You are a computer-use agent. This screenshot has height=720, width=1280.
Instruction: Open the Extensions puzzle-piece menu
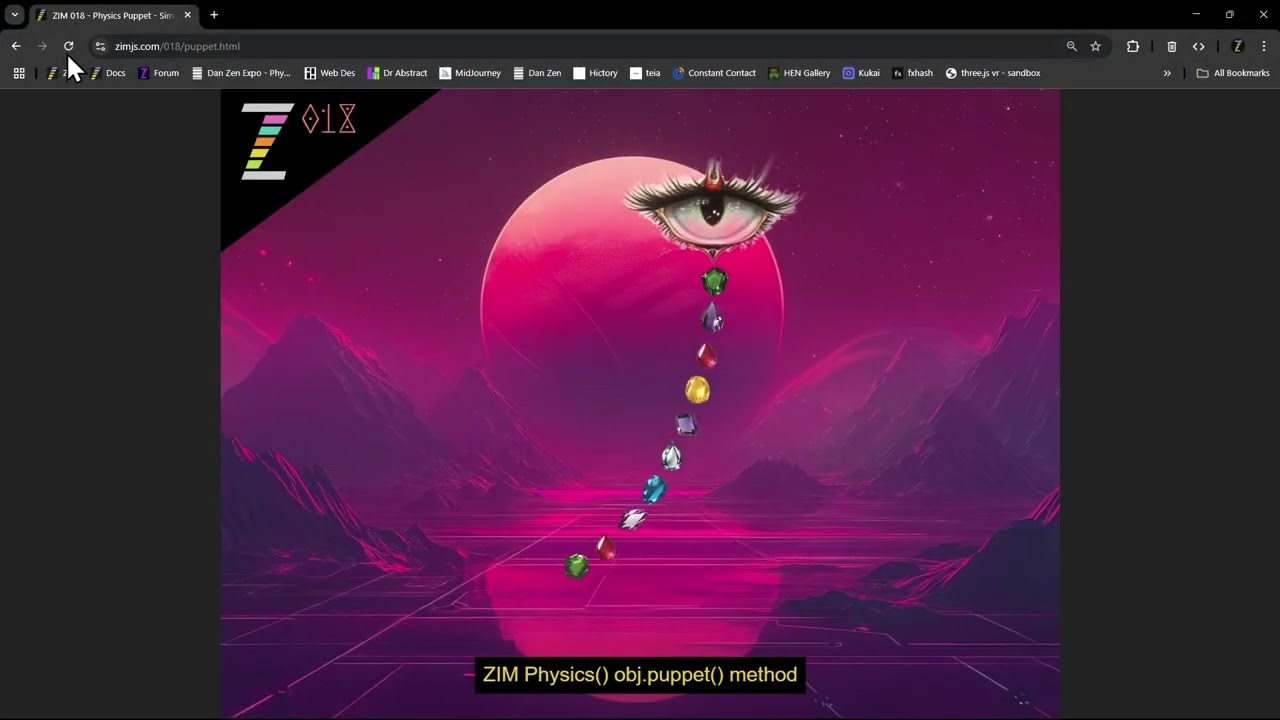(x=1133, y=46)
